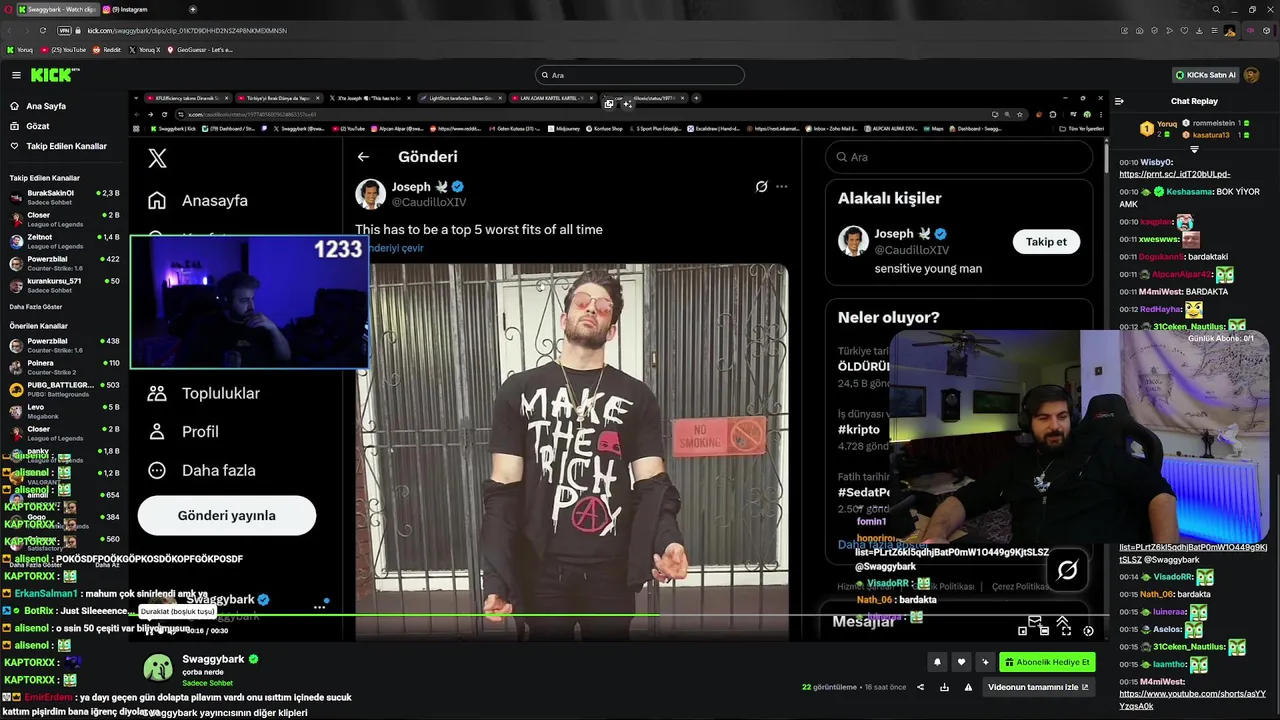1280x720 pixels.
Task: Toggle the VPN badge in address bar
Action: [x=65, y=30]
